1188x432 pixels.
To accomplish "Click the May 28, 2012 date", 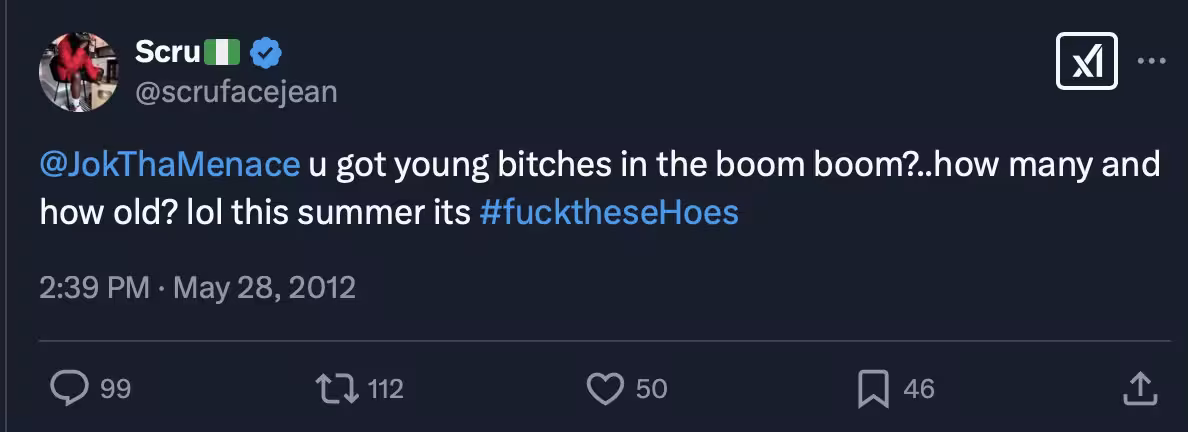I will click(264, 288).
